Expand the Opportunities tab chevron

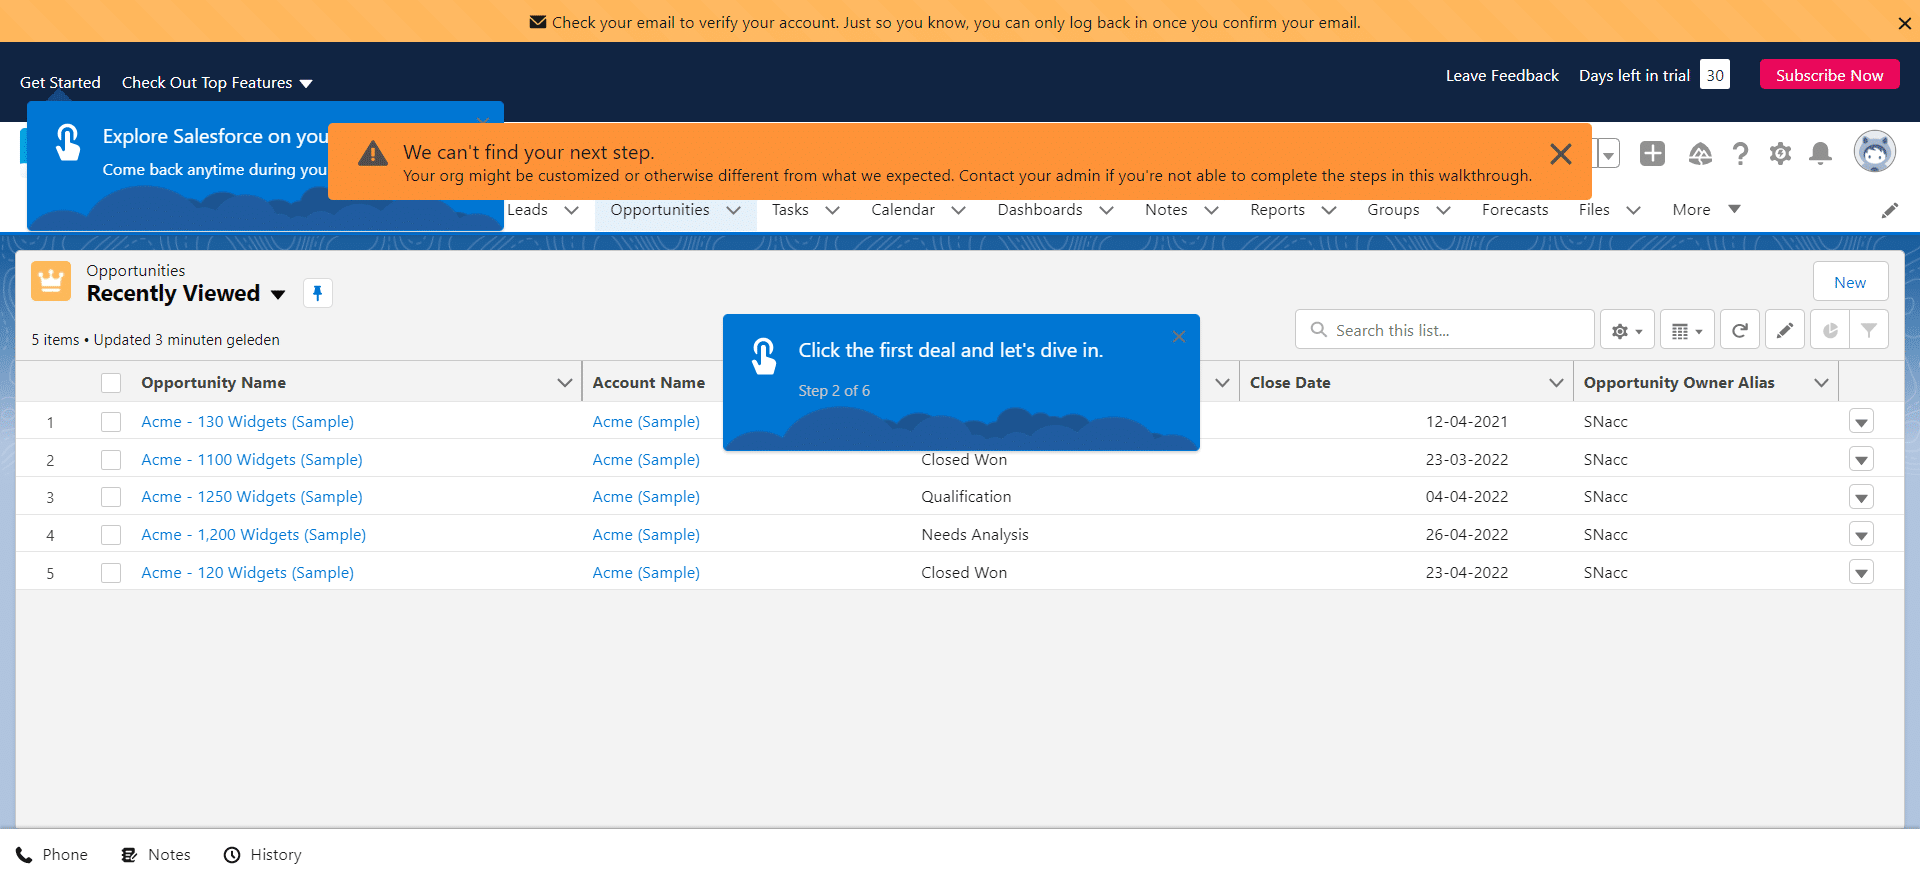point(733,210)
